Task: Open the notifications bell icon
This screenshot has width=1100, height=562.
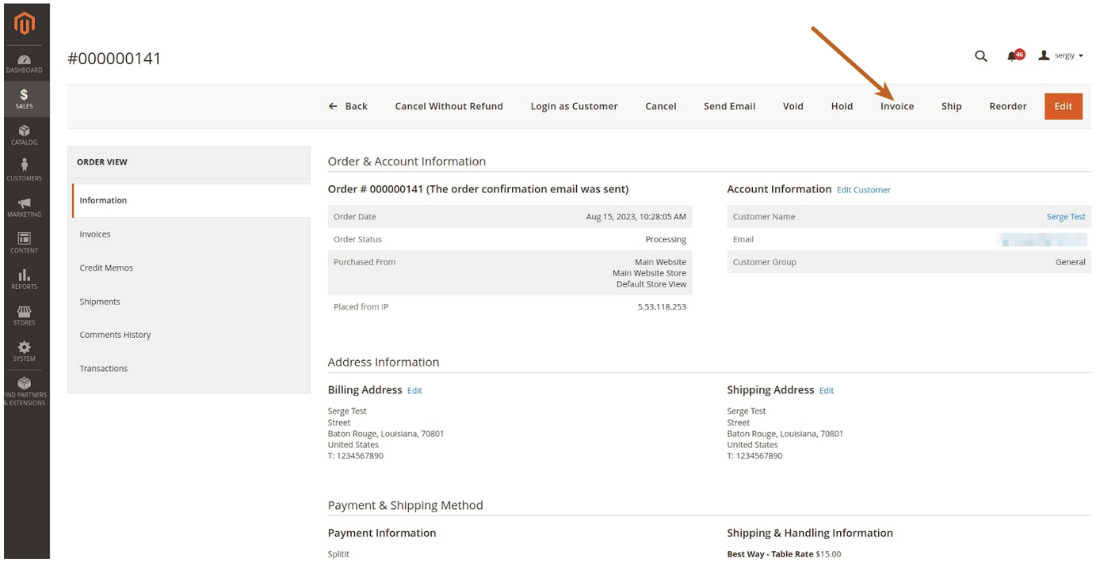Action: click(1014, 55)
